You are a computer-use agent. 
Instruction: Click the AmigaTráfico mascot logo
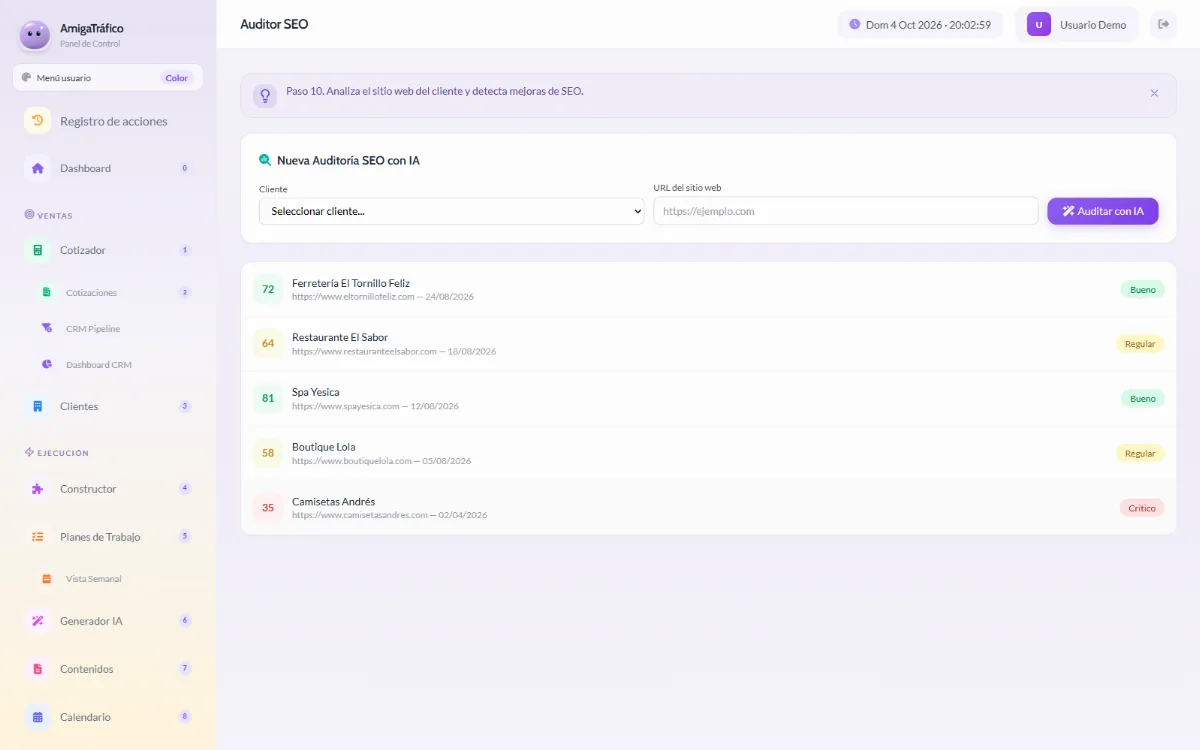(35, 35)
